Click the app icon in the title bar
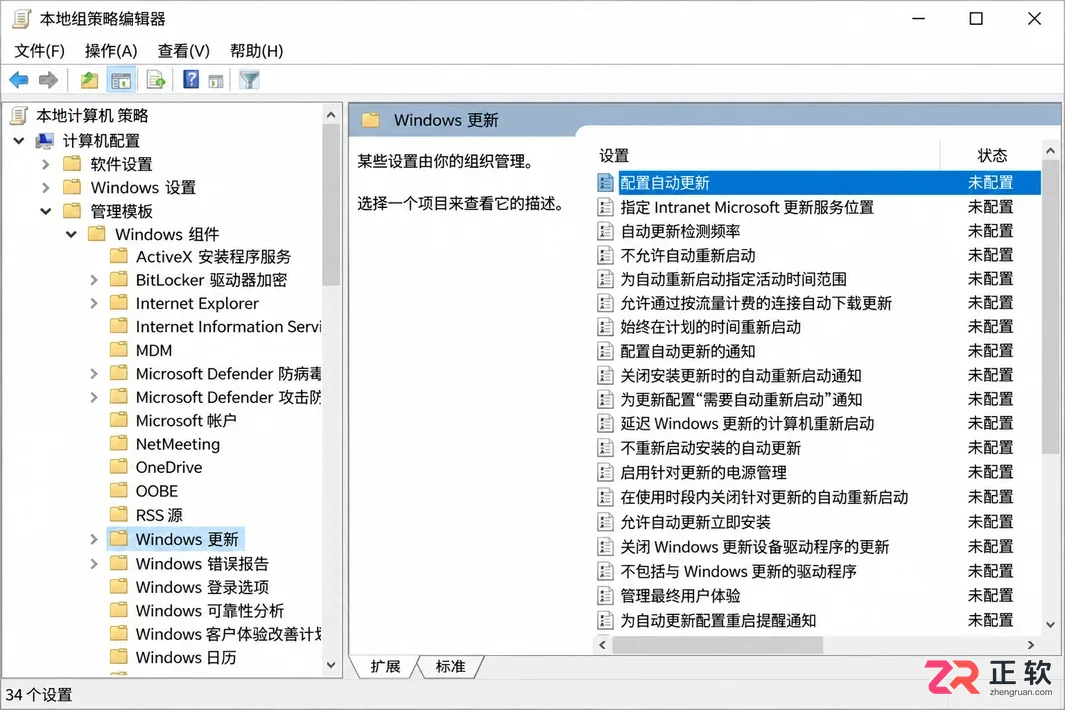This screenshot has height=710, width=1065. [x=22, y=19]
